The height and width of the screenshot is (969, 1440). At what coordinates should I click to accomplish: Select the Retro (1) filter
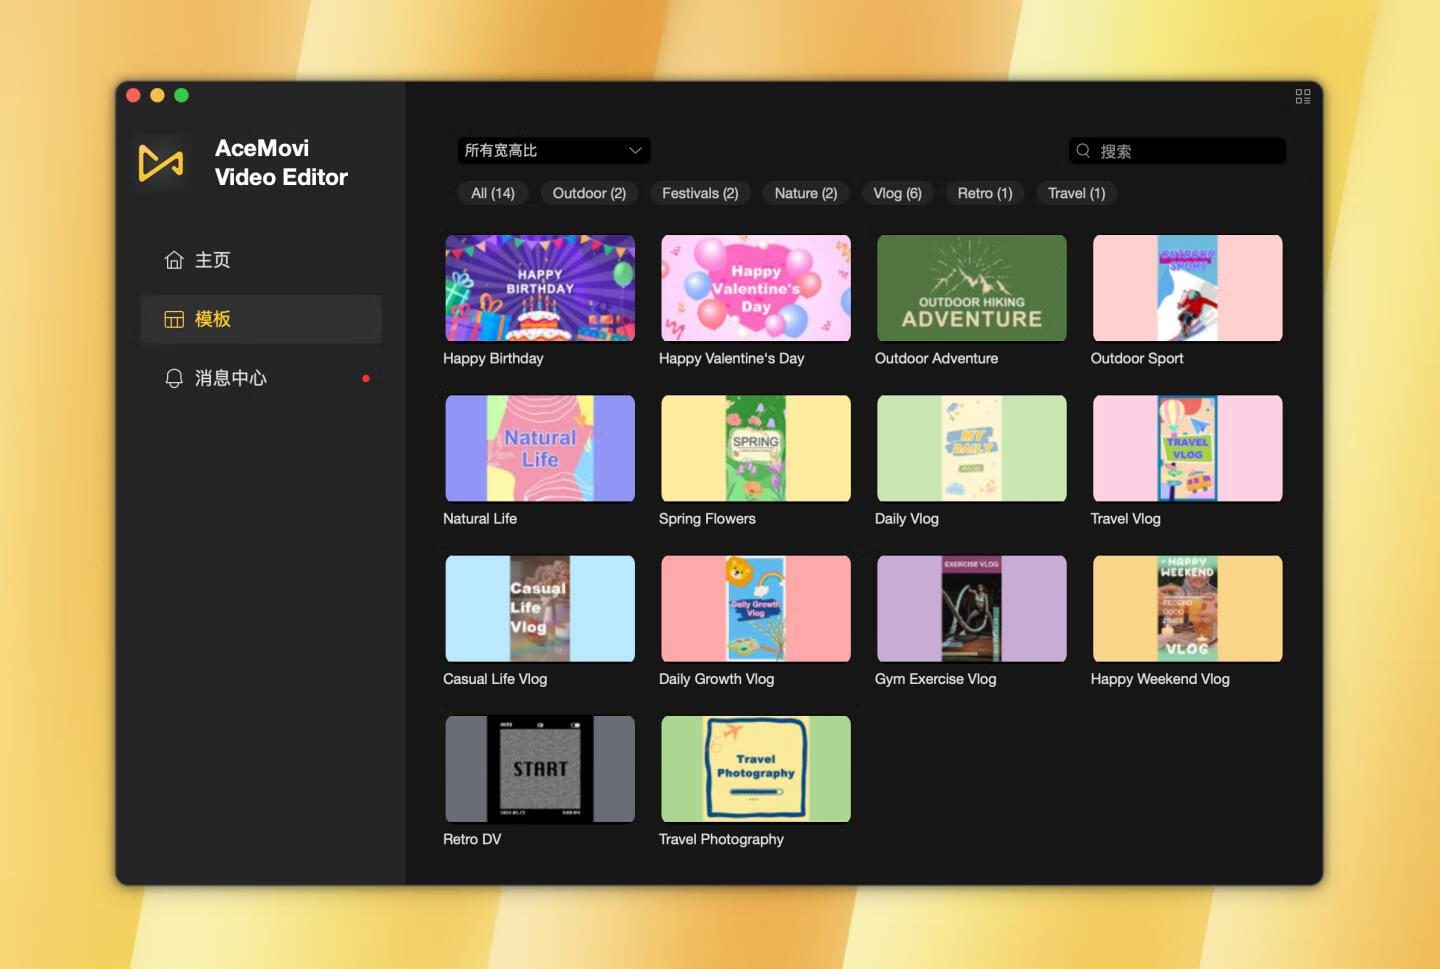coord(984,193)
